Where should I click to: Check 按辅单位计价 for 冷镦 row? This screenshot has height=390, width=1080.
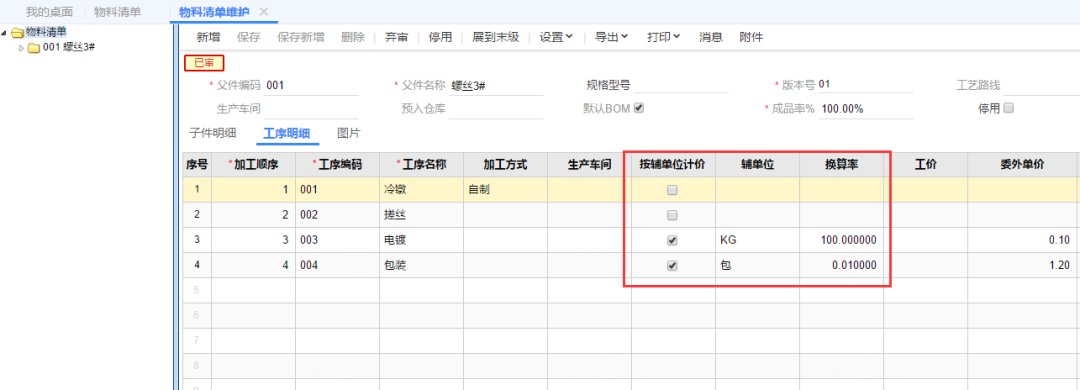point(673,190)
